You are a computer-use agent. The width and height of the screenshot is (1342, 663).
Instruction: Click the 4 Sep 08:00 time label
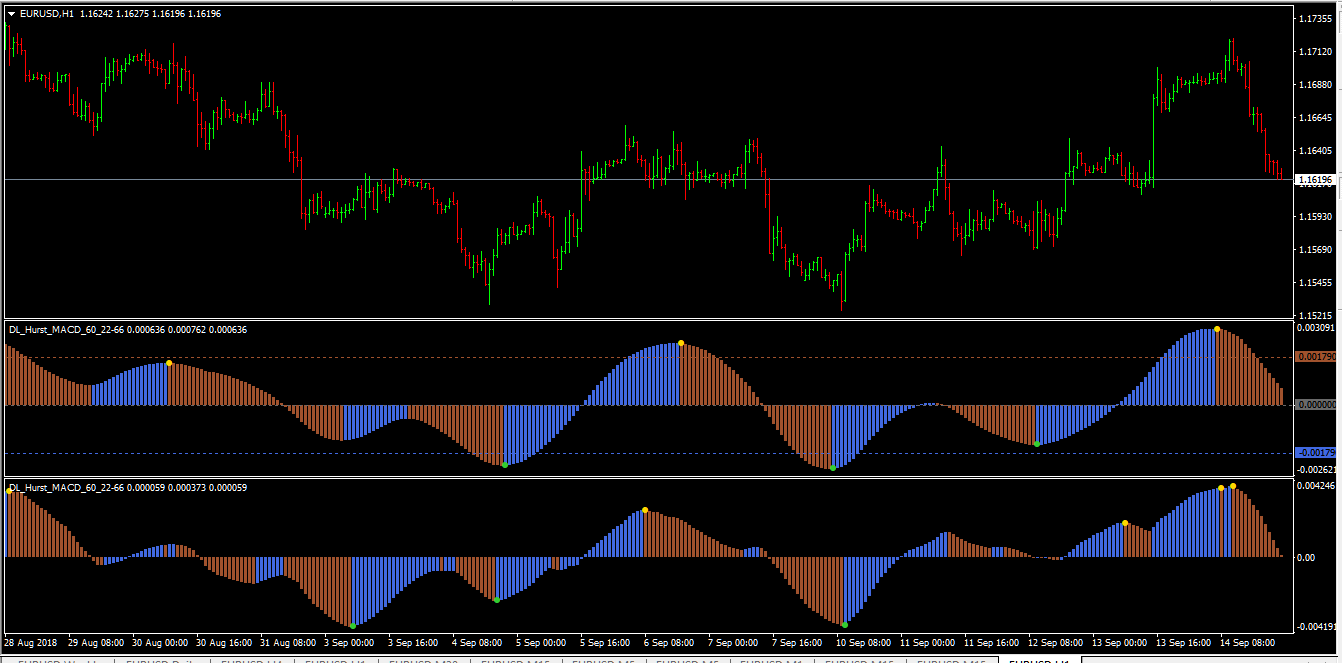pyautogui.click(x=479, y=643)
